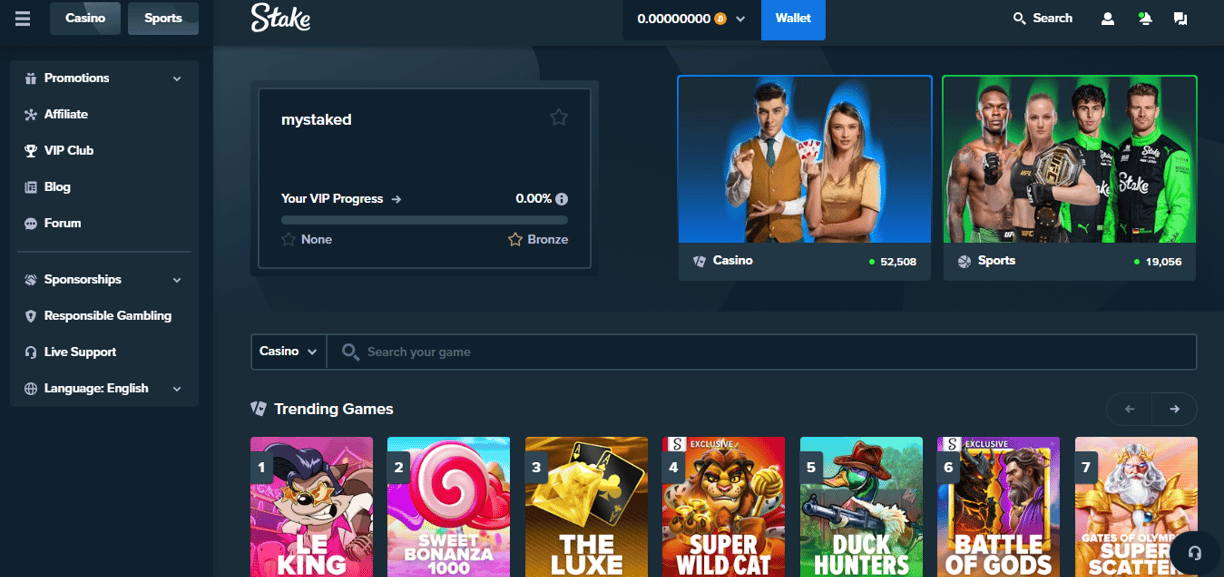Open the hamburger menu icon
This screenshot has width=1224, height=577.
(x=22, y=18)
